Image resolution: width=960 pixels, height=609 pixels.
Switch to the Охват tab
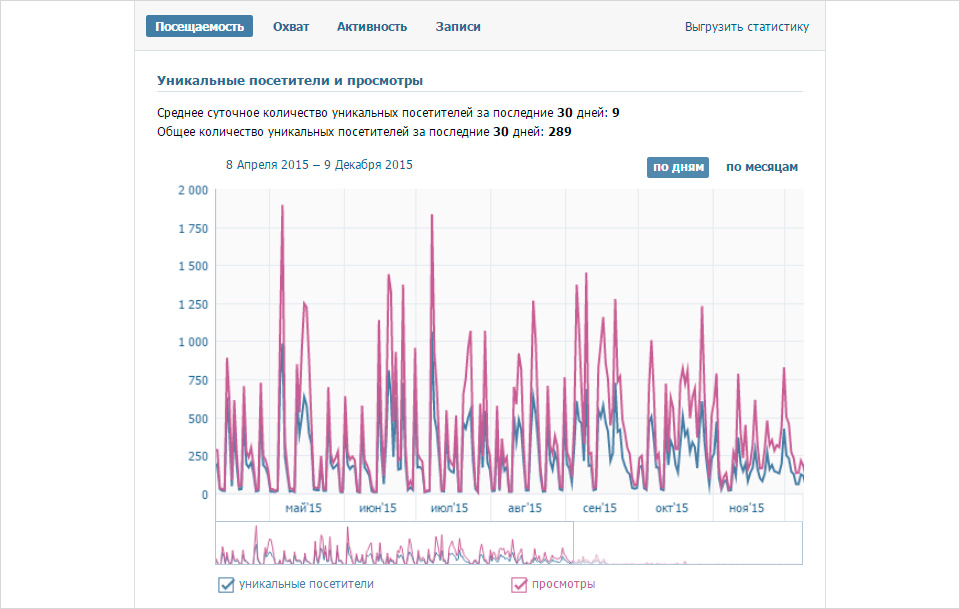pos(291,27)
